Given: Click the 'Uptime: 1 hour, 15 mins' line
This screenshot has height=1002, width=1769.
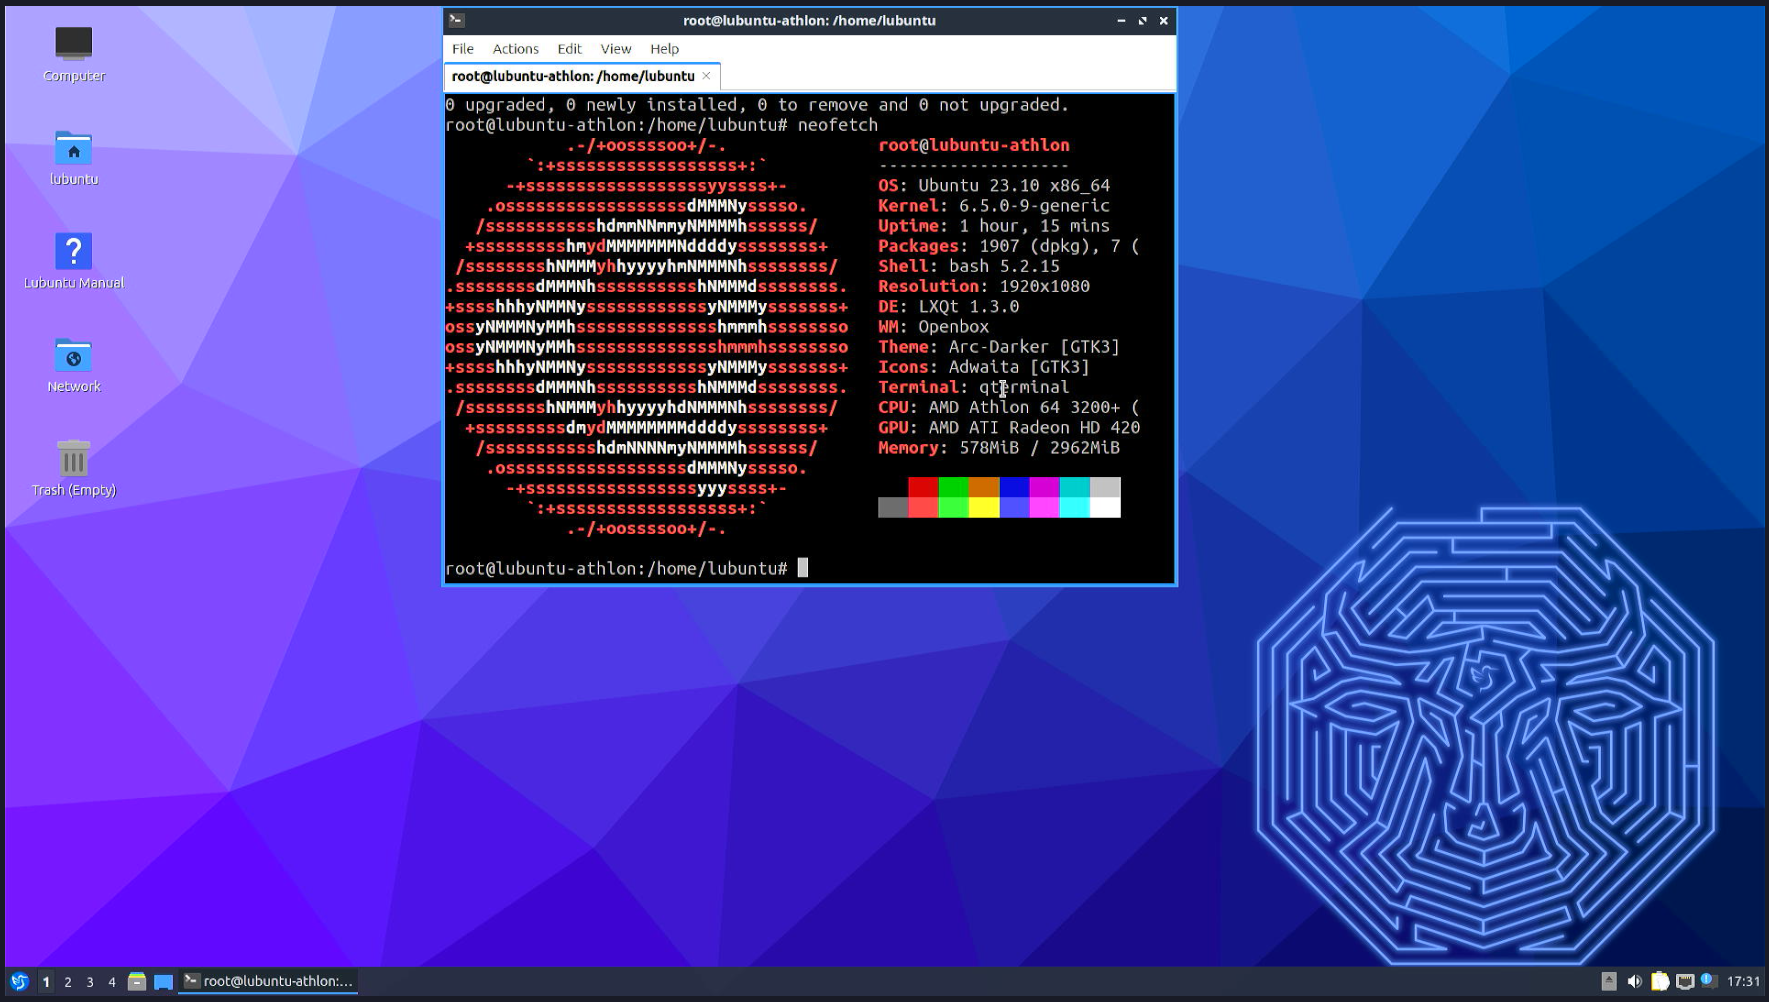Looking at the screenshot, I should pos(994,226).
